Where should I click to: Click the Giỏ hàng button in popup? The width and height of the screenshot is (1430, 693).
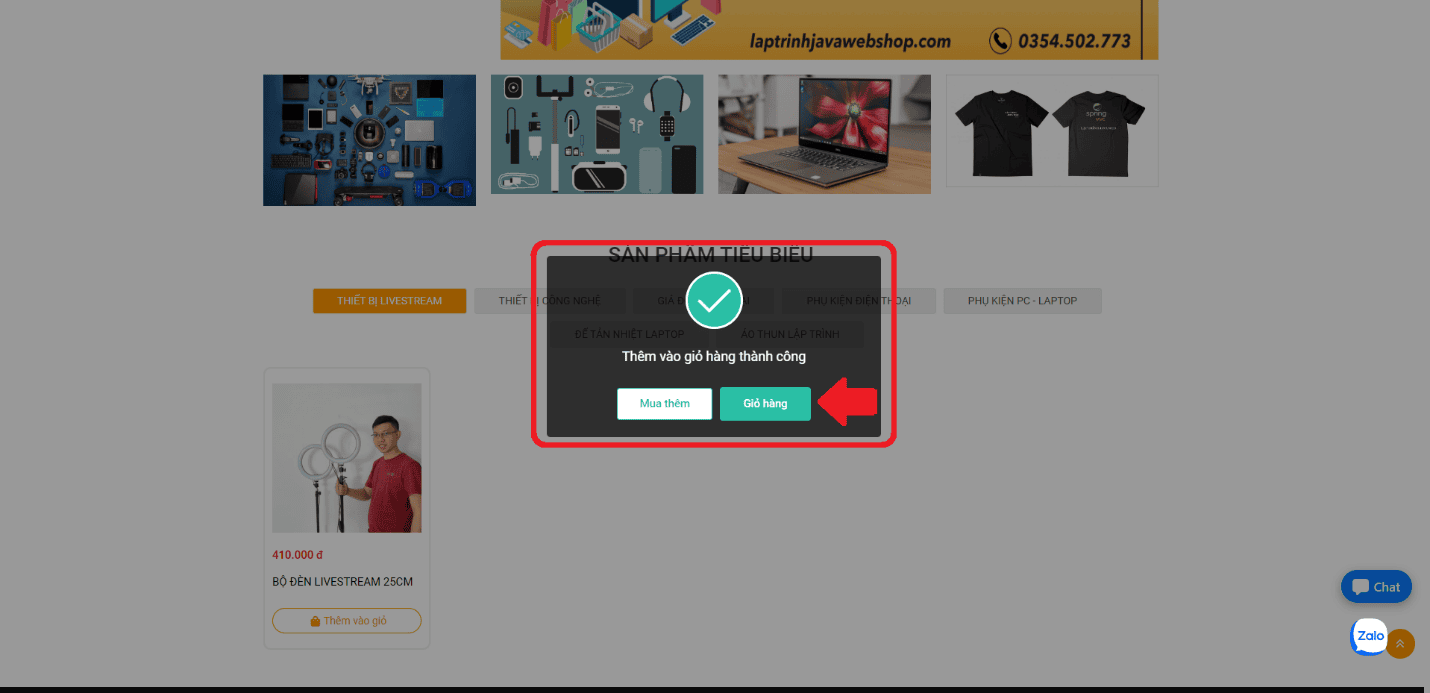coord(765,404)
